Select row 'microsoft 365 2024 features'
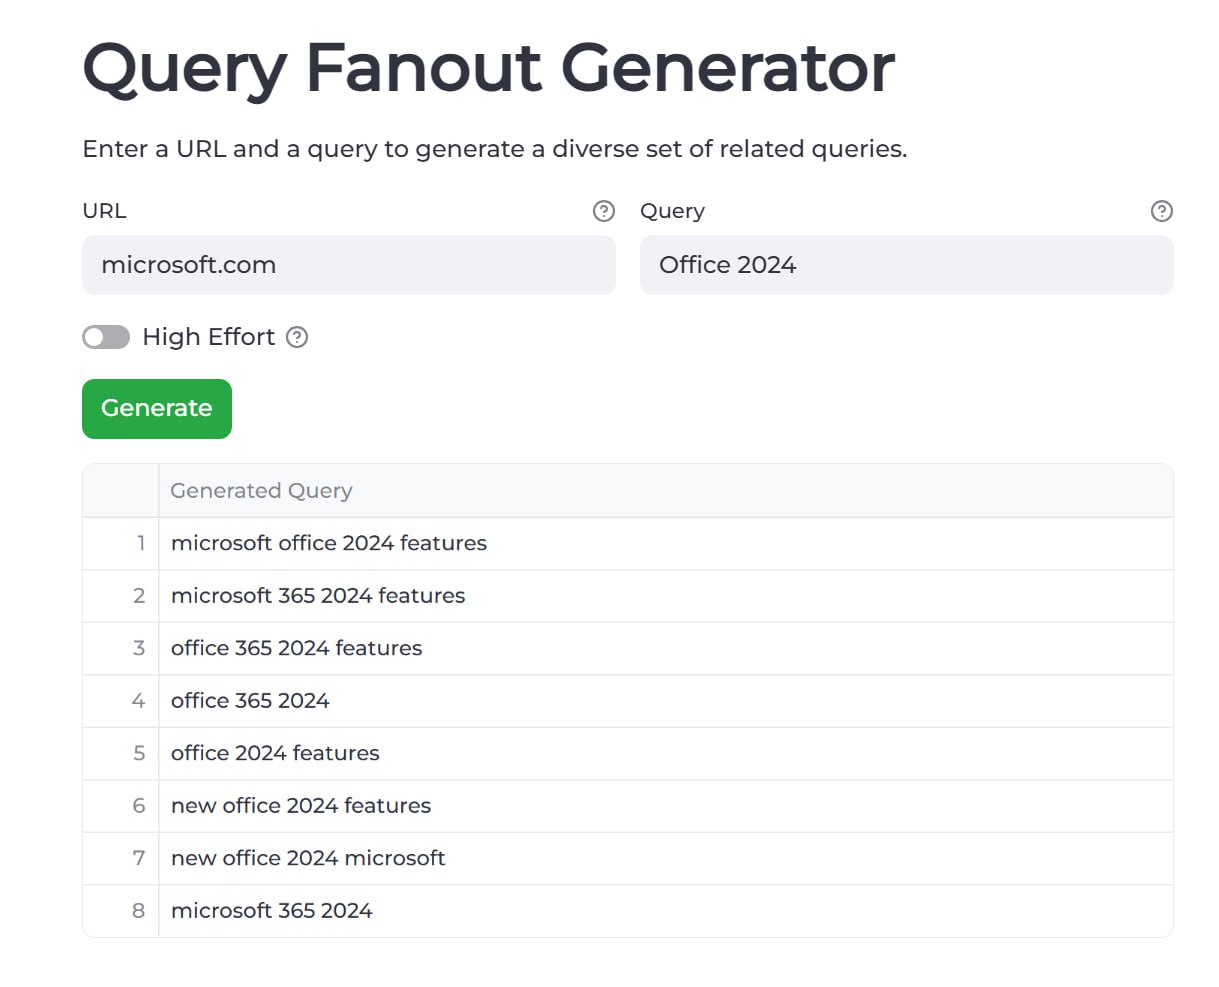1219x987 pixels. click(628, 596)
